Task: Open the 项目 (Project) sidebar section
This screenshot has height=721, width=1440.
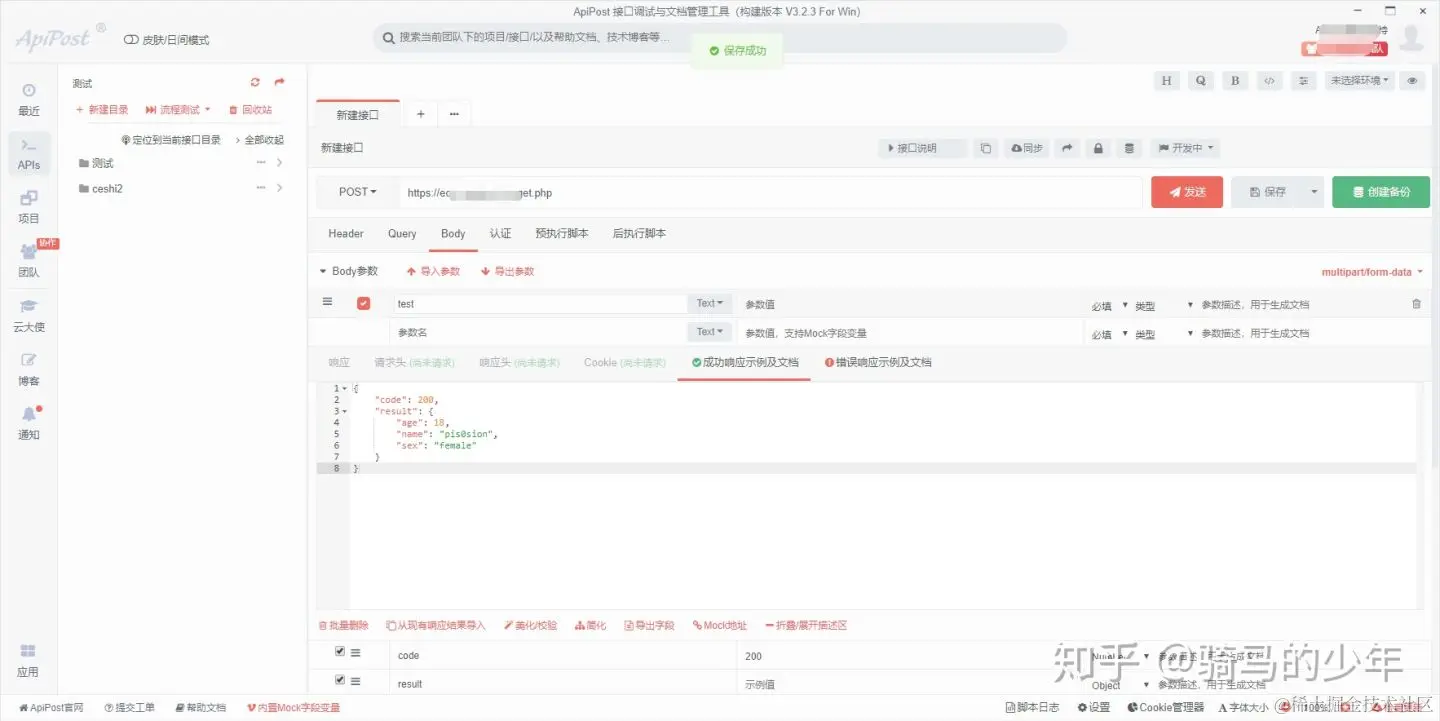Action: point(29,207)
